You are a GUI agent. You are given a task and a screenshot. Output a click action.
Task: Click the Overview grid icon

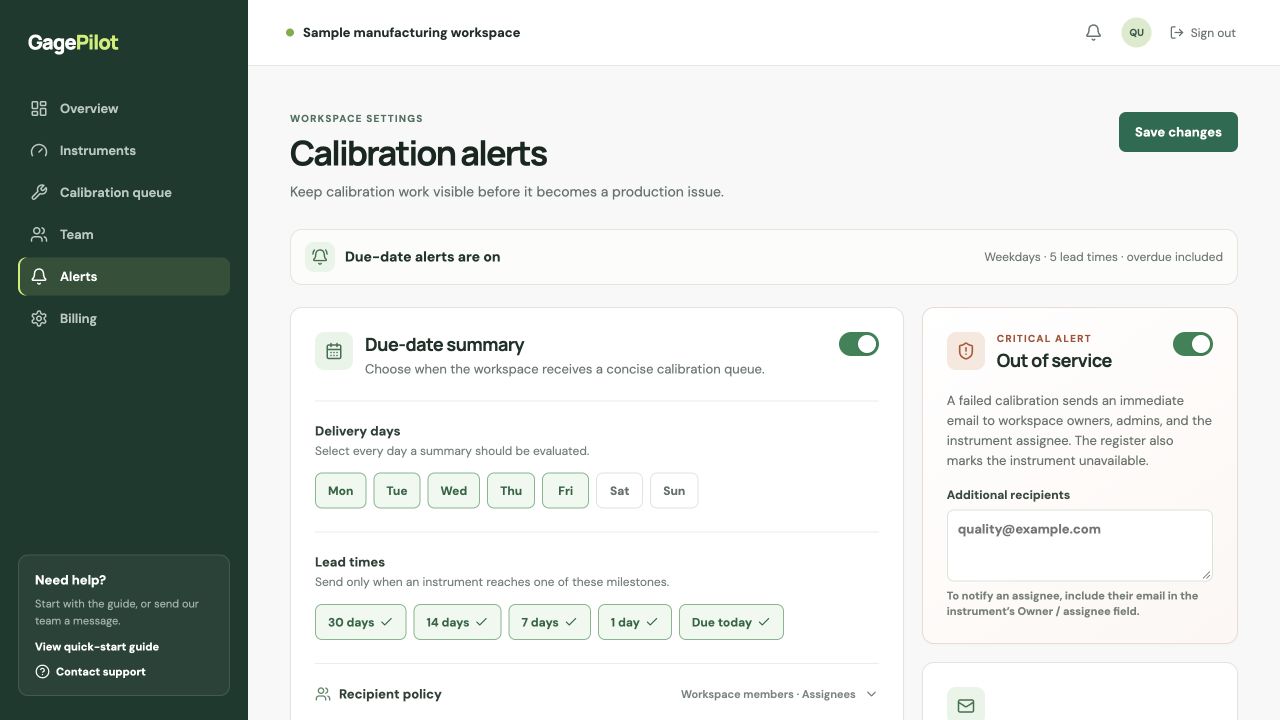pyautogui.click(x=39, y=108)
